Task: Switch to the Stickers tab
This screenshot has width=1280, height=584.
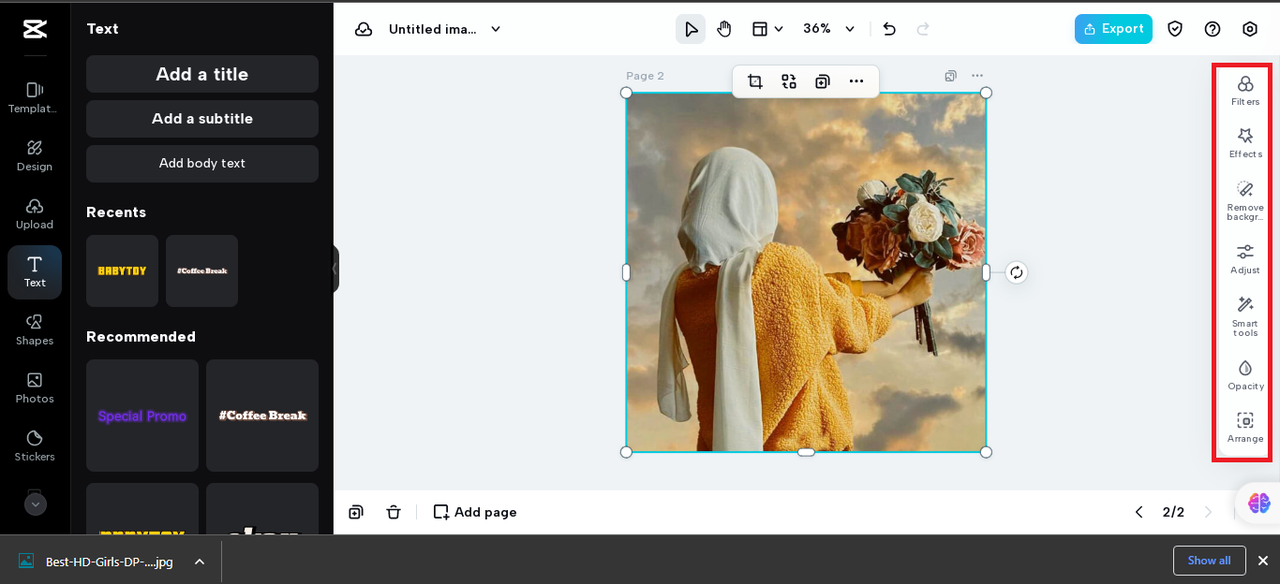Action: pyautogui.click(x=35, y=444)
